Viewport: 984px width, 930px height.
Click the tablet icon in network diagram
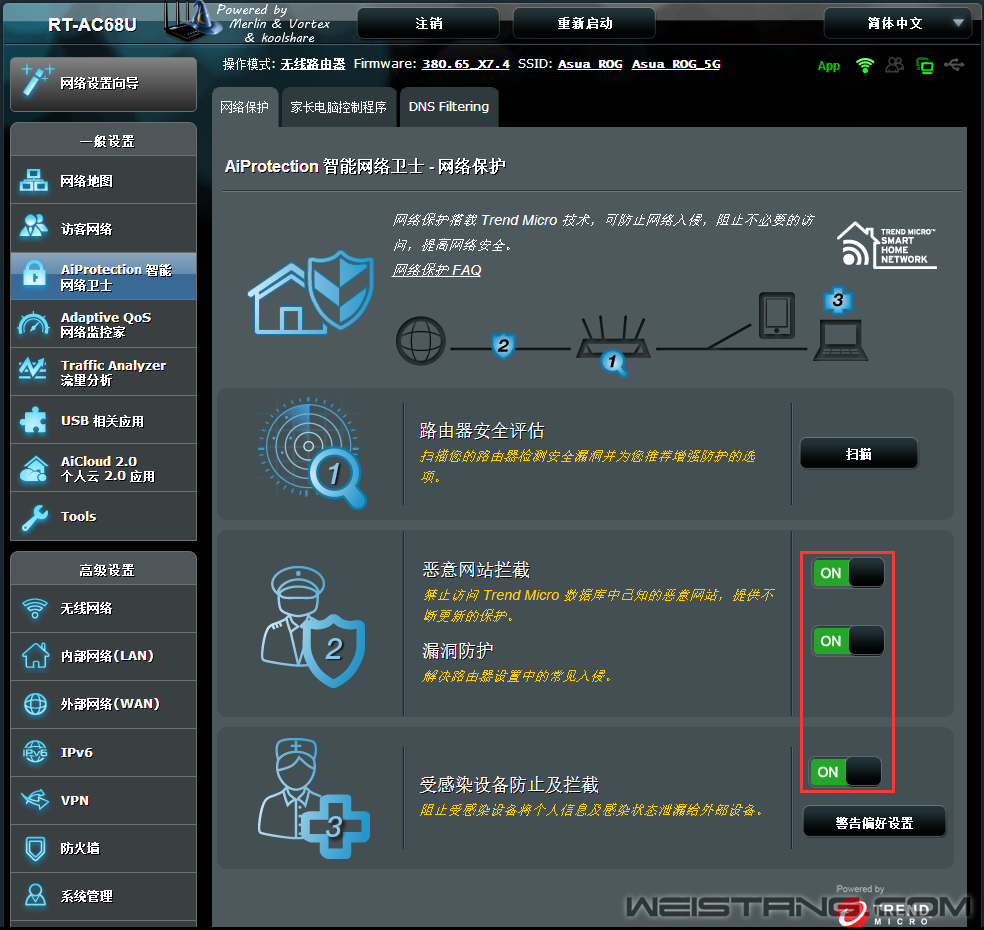coord(777,315)
